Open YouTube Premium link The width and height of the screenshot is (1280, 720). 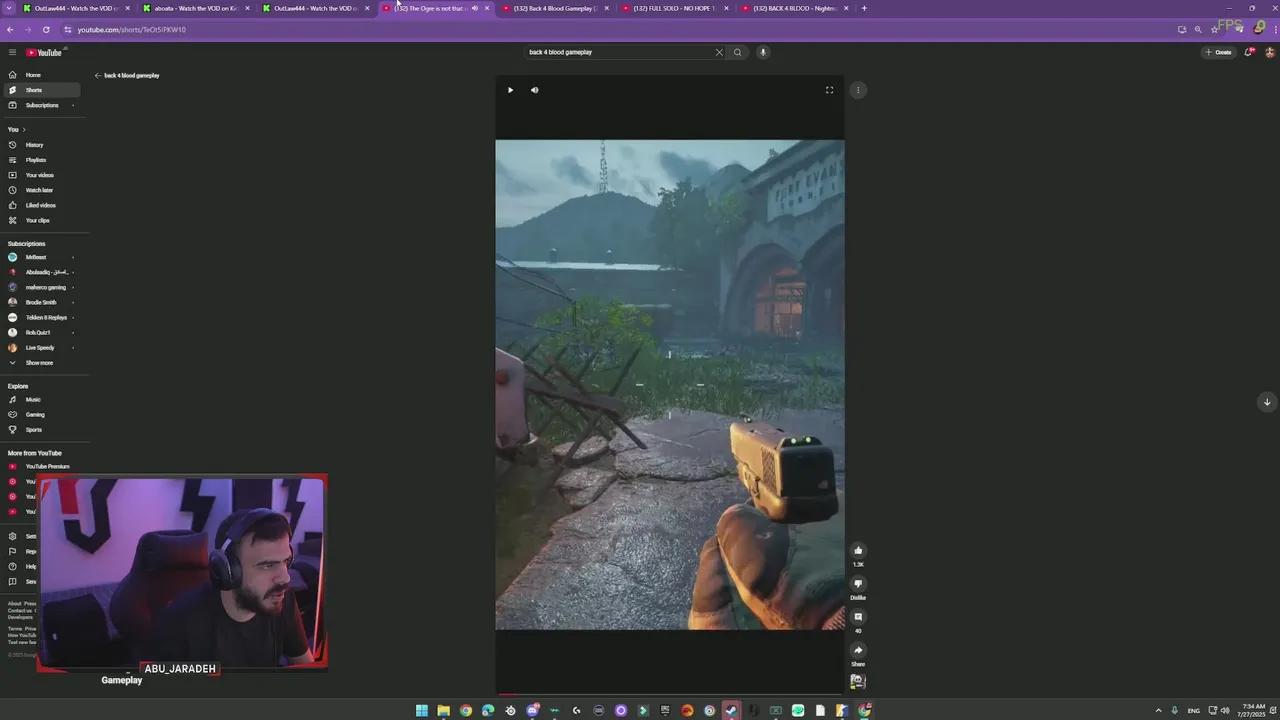(40, 466)
